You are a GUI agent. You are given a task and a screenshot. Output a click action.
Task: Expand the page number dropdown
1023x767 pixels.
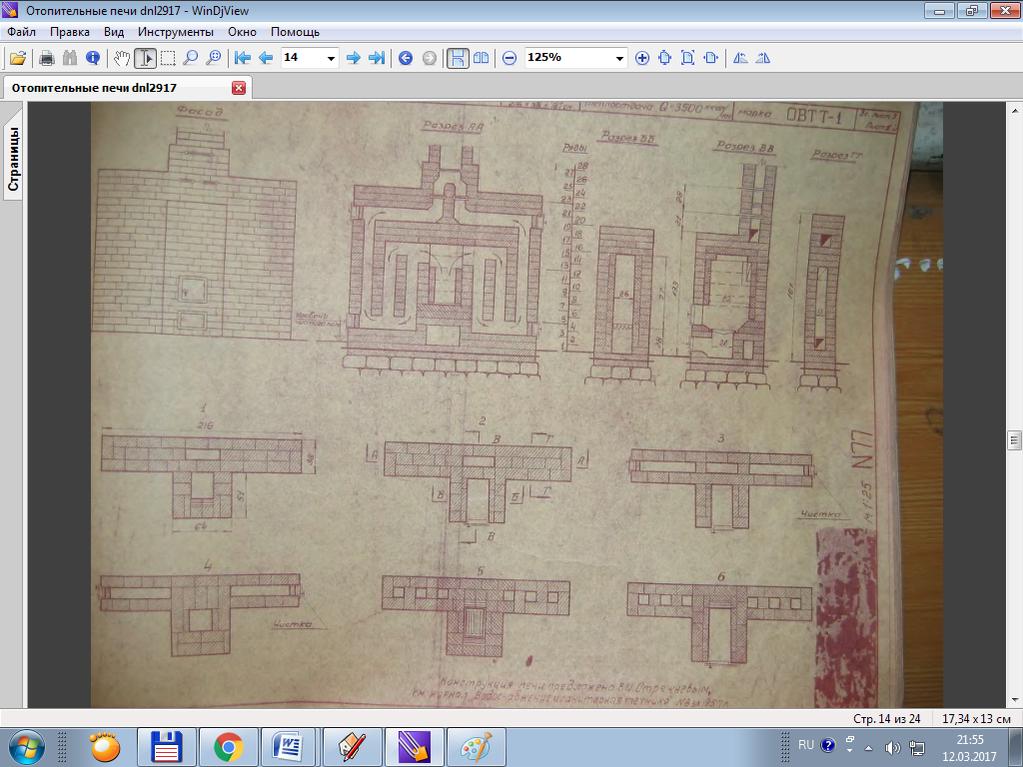click(x=331, y=58)
